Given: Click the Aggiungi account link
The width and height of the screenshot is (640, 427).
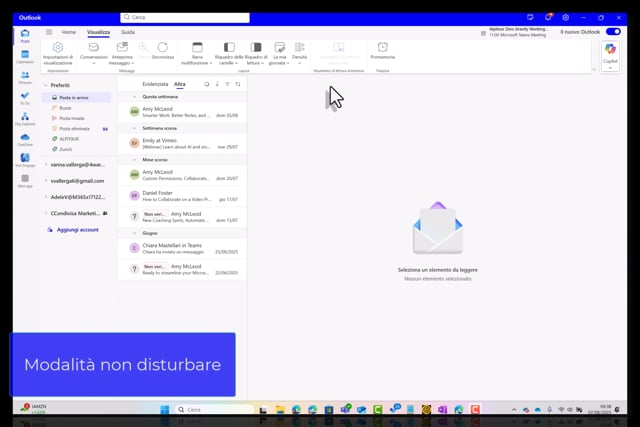Looking at the screenshot, I should [78, 230].
